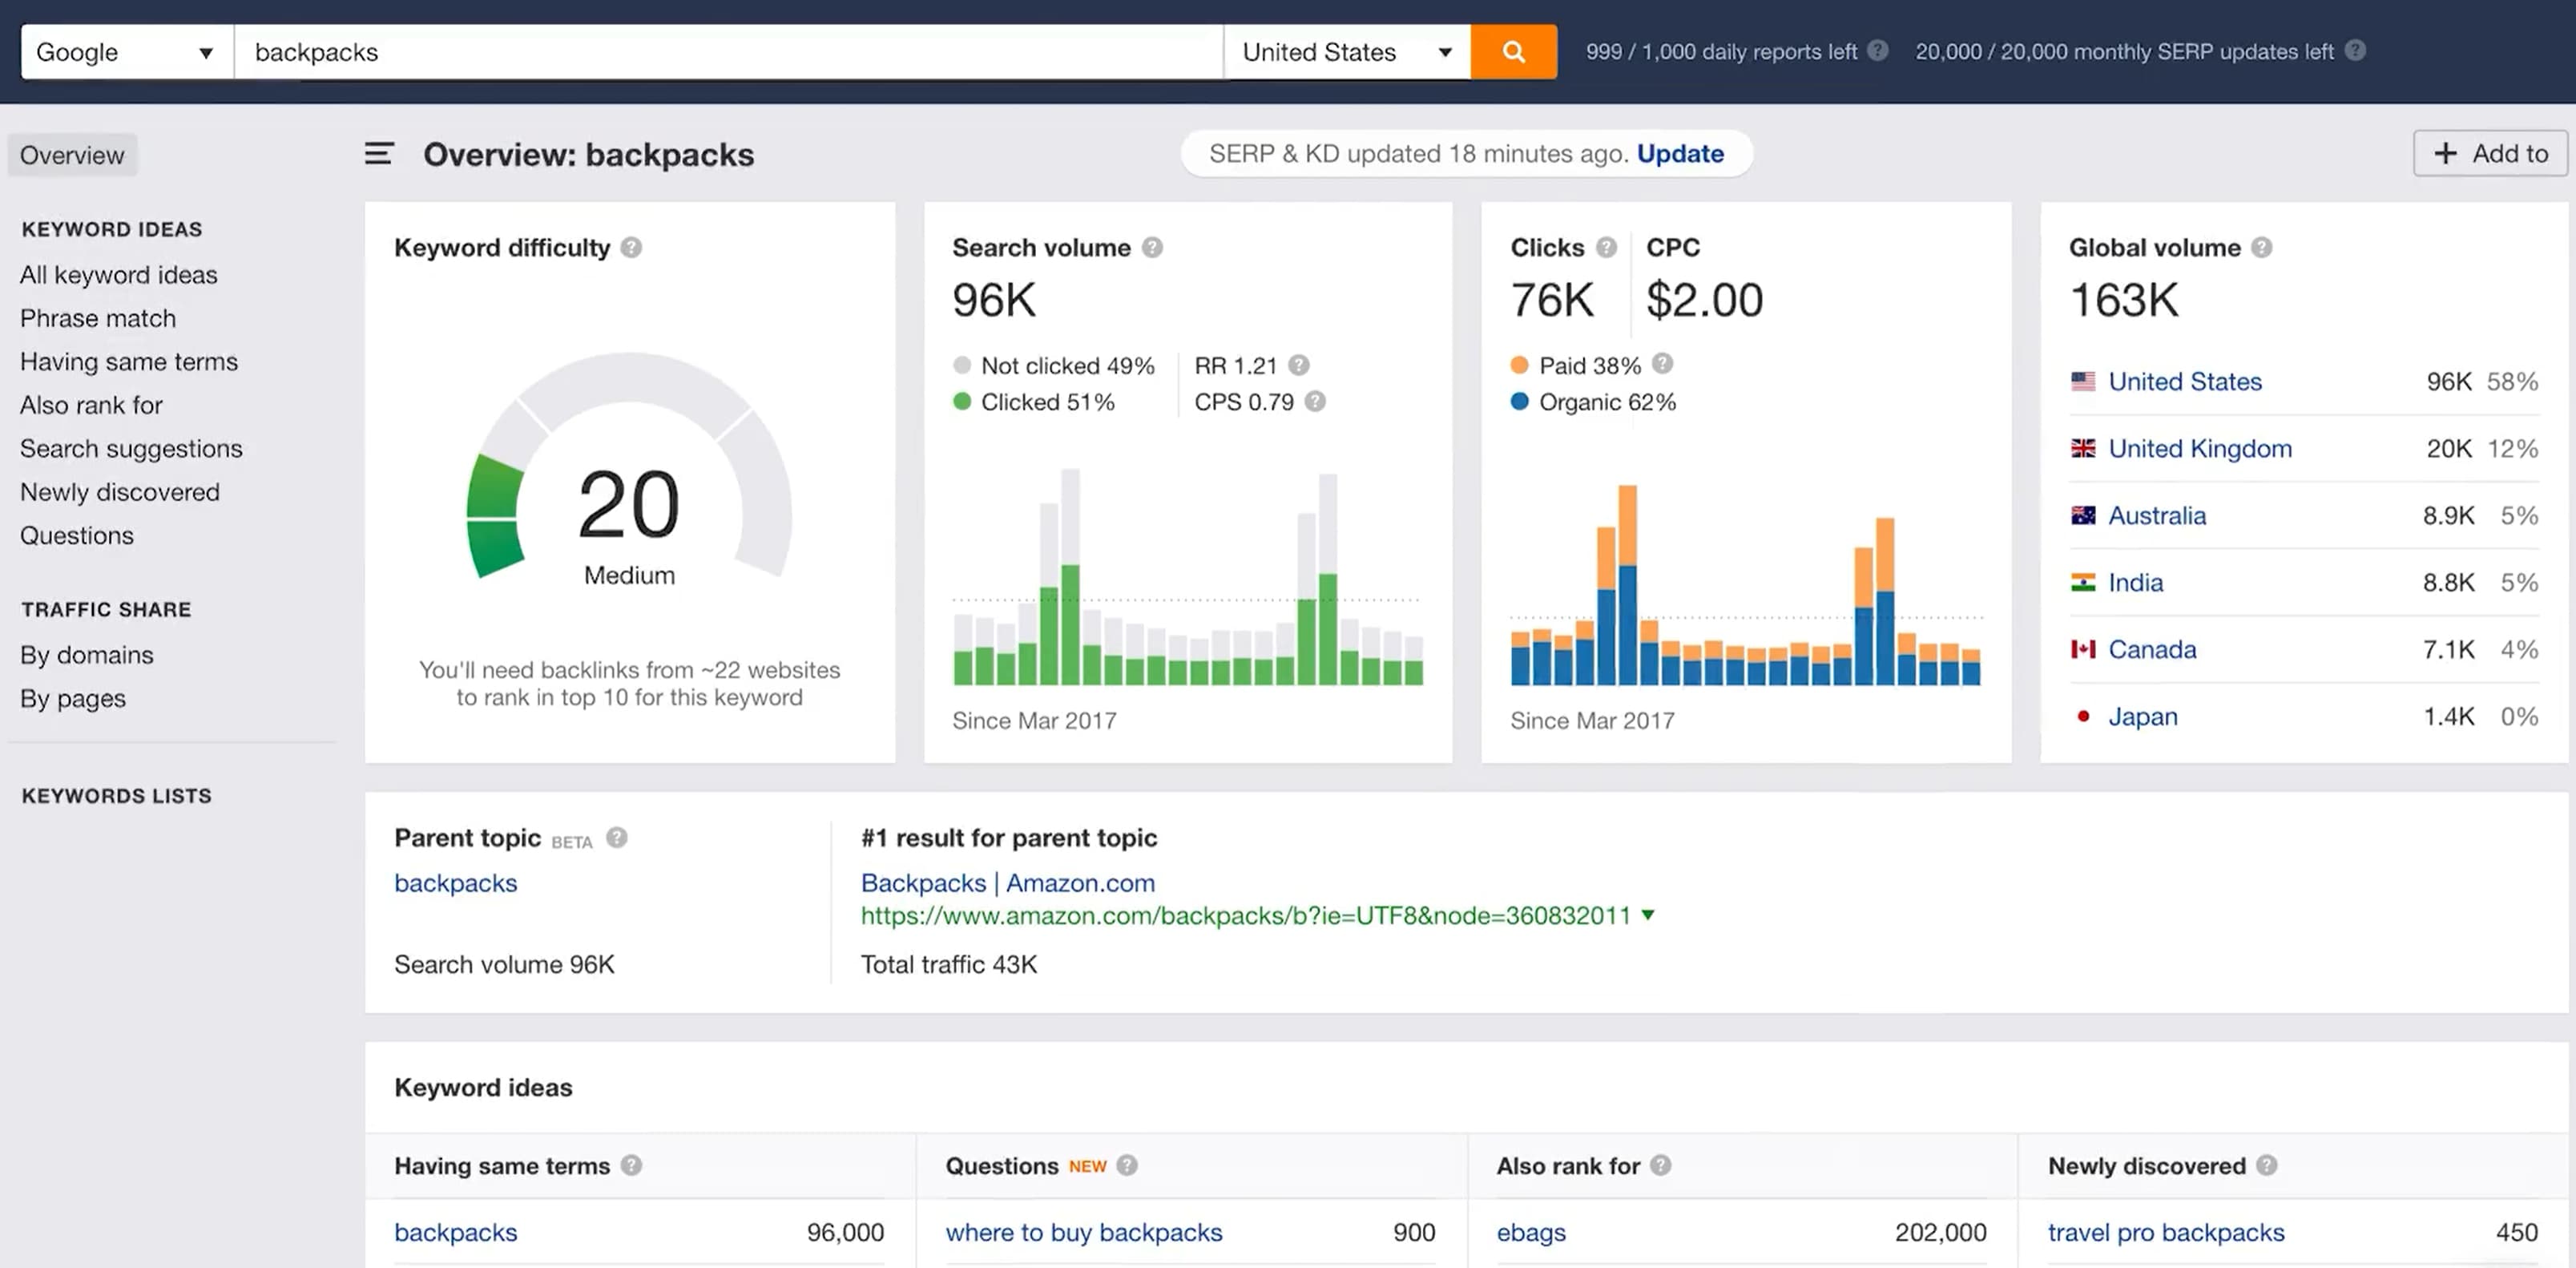Screen dimensions: 2576x1268
Task: Open the Google search engine dropdown
Action: coord(126,52)
